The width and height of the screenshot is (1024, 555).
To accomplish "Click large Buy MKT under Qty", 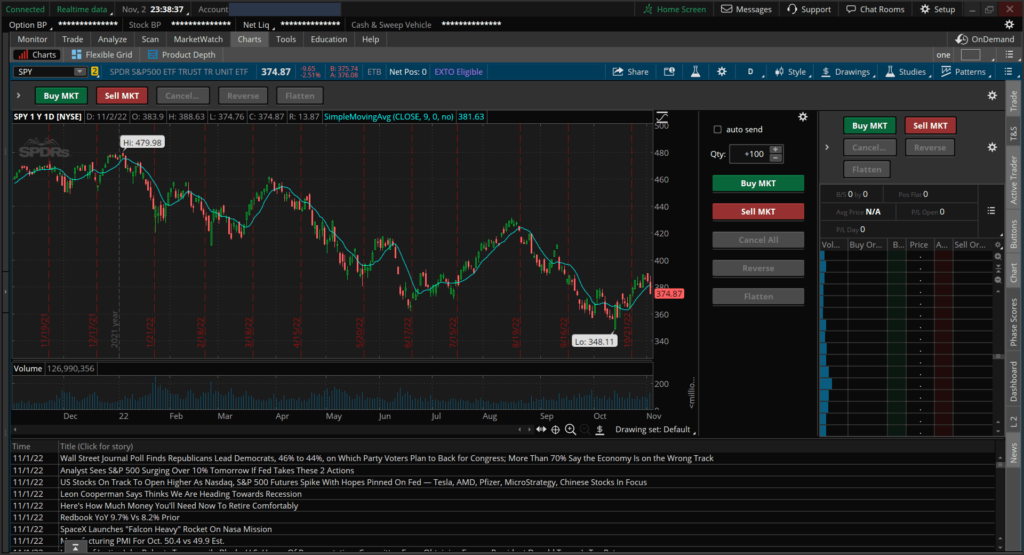I will [x=758, y=183].
